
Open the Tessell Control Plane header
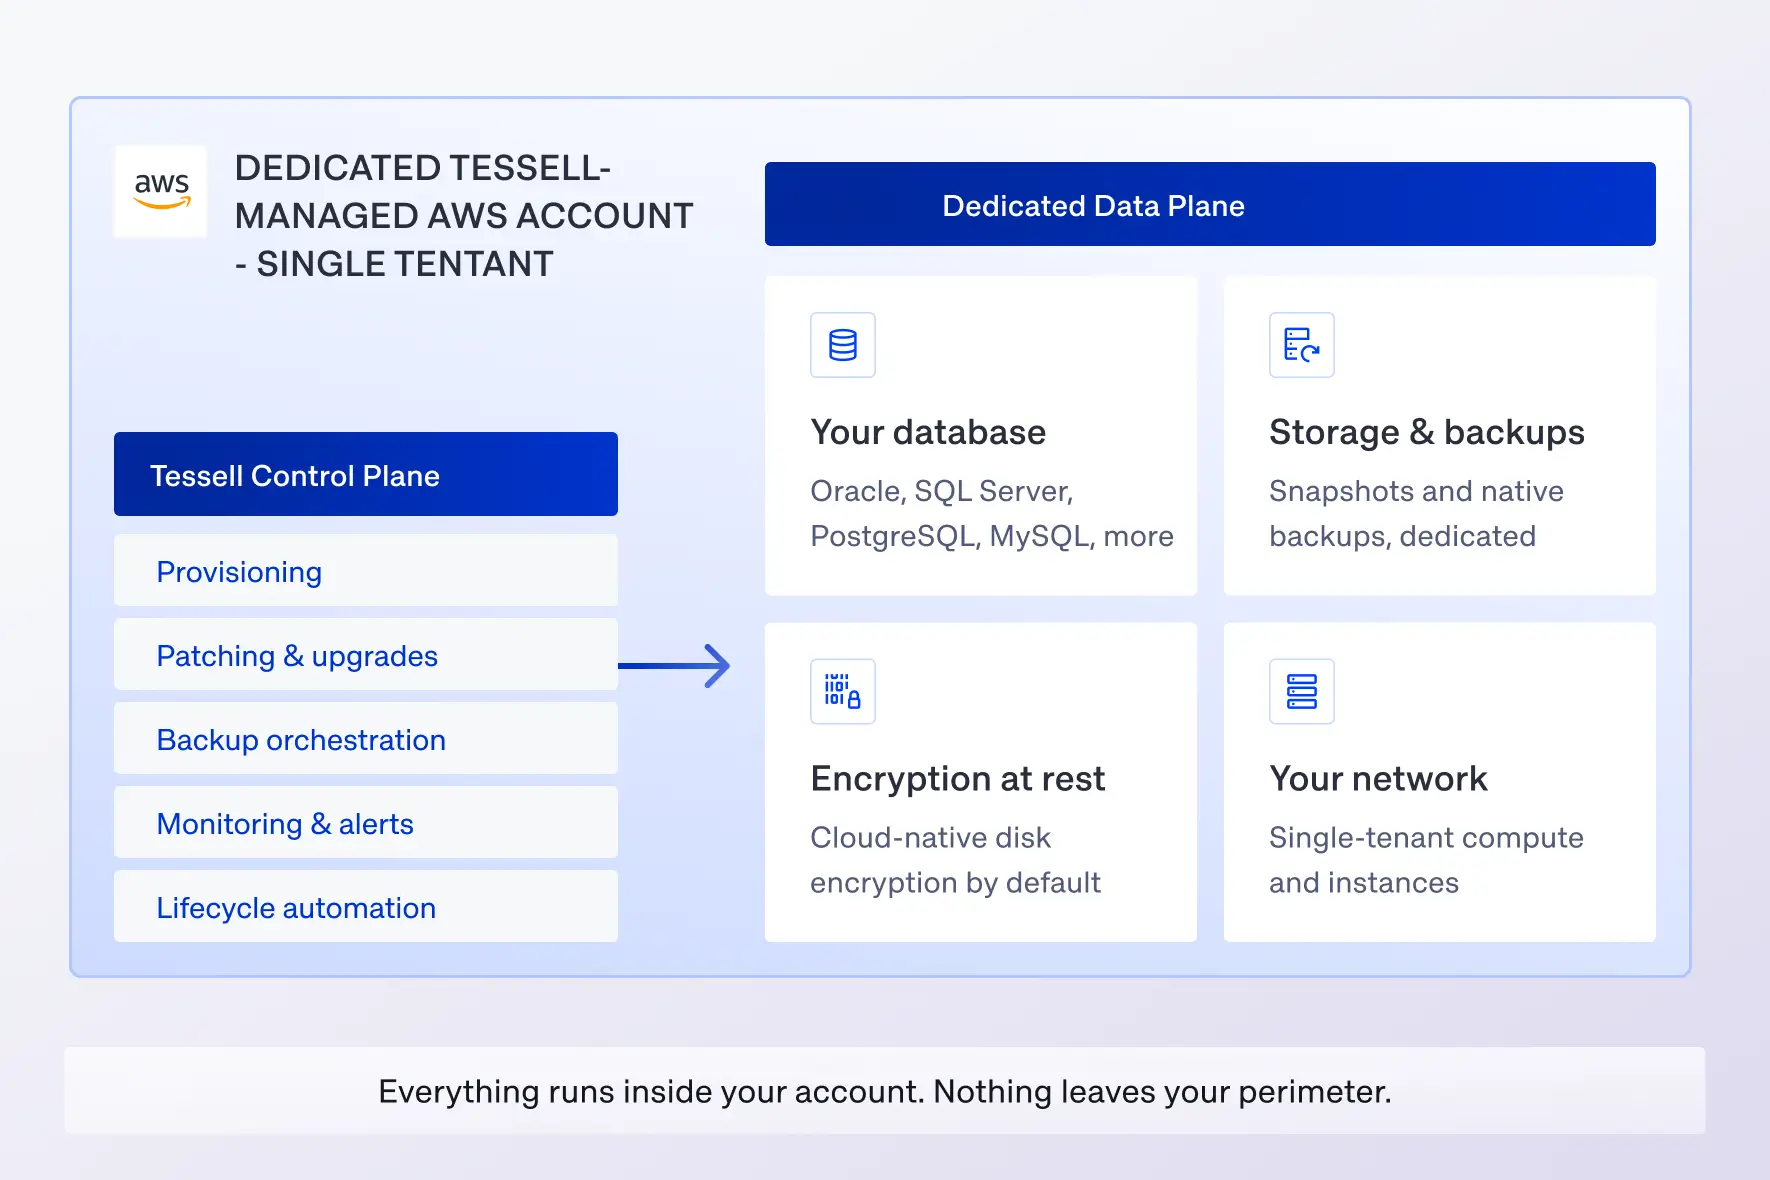click(x=366, y=474)
